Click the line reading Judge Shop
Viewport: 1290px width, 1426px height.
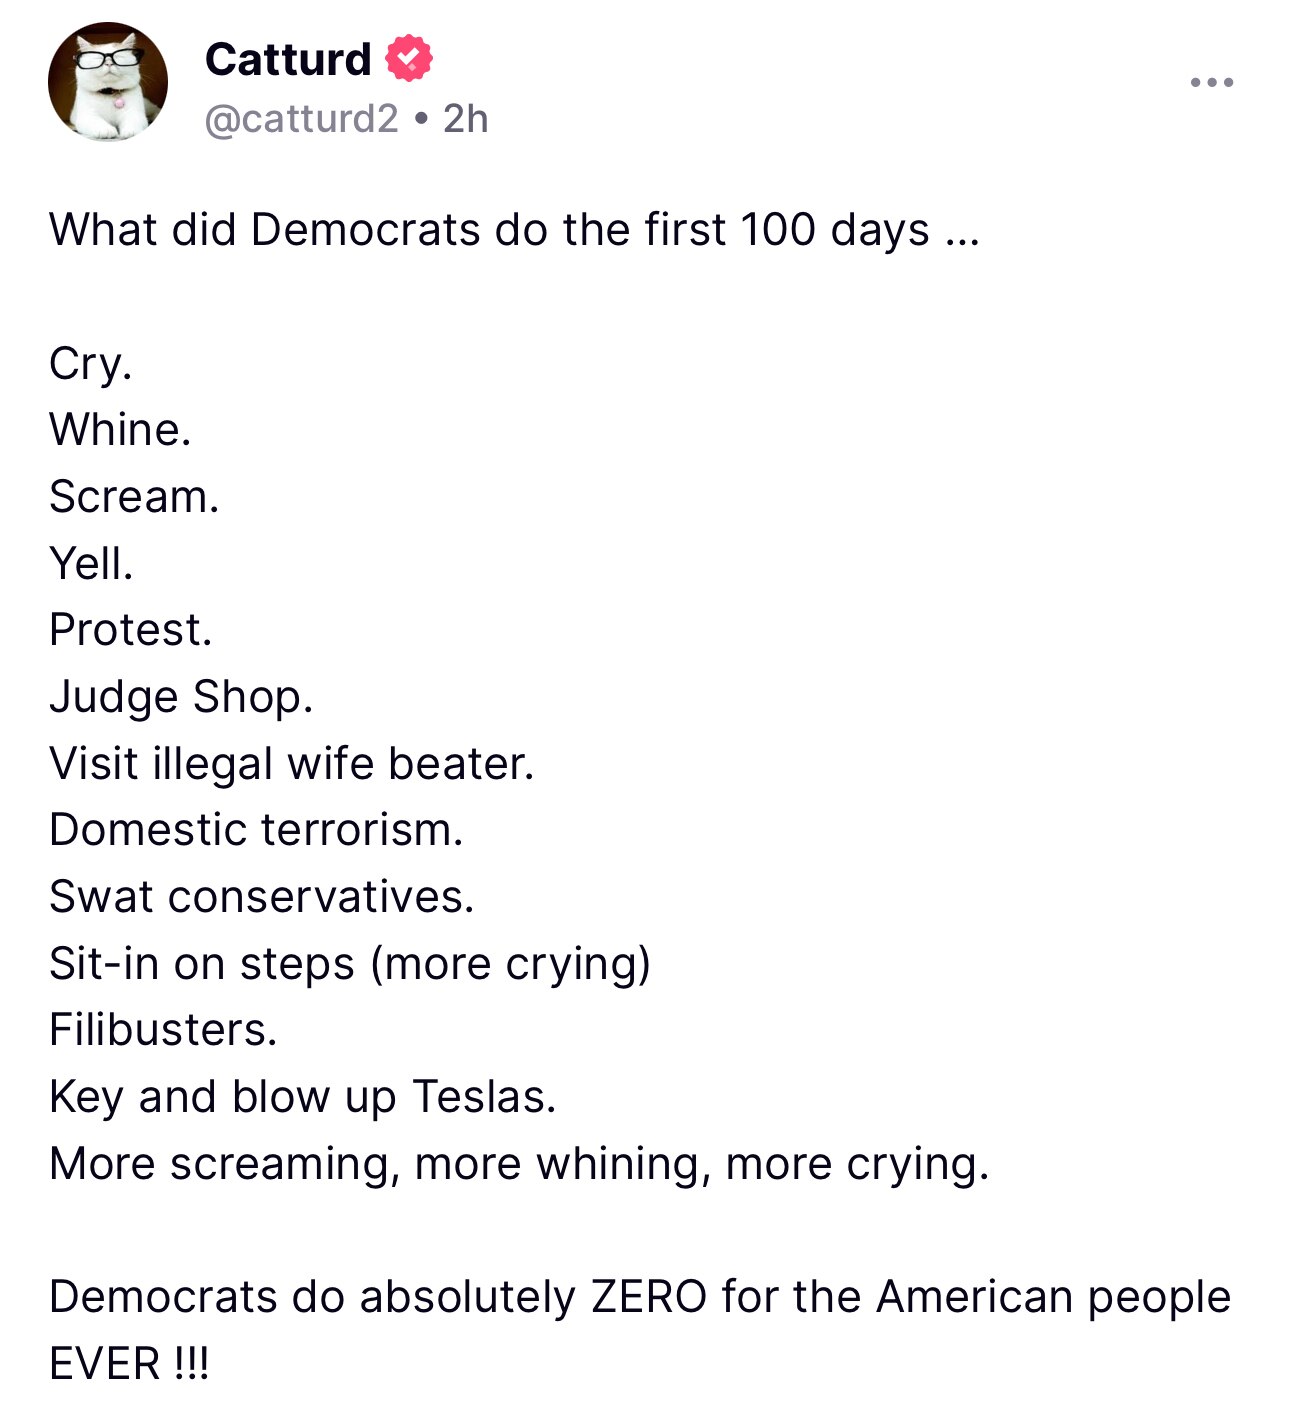pyautogui.click(x=182, y=695)
